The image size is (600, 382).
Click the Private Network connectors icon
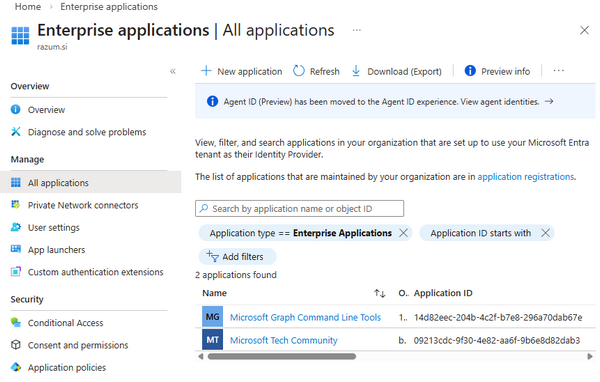pyautogui.click(x=16, y=204)
